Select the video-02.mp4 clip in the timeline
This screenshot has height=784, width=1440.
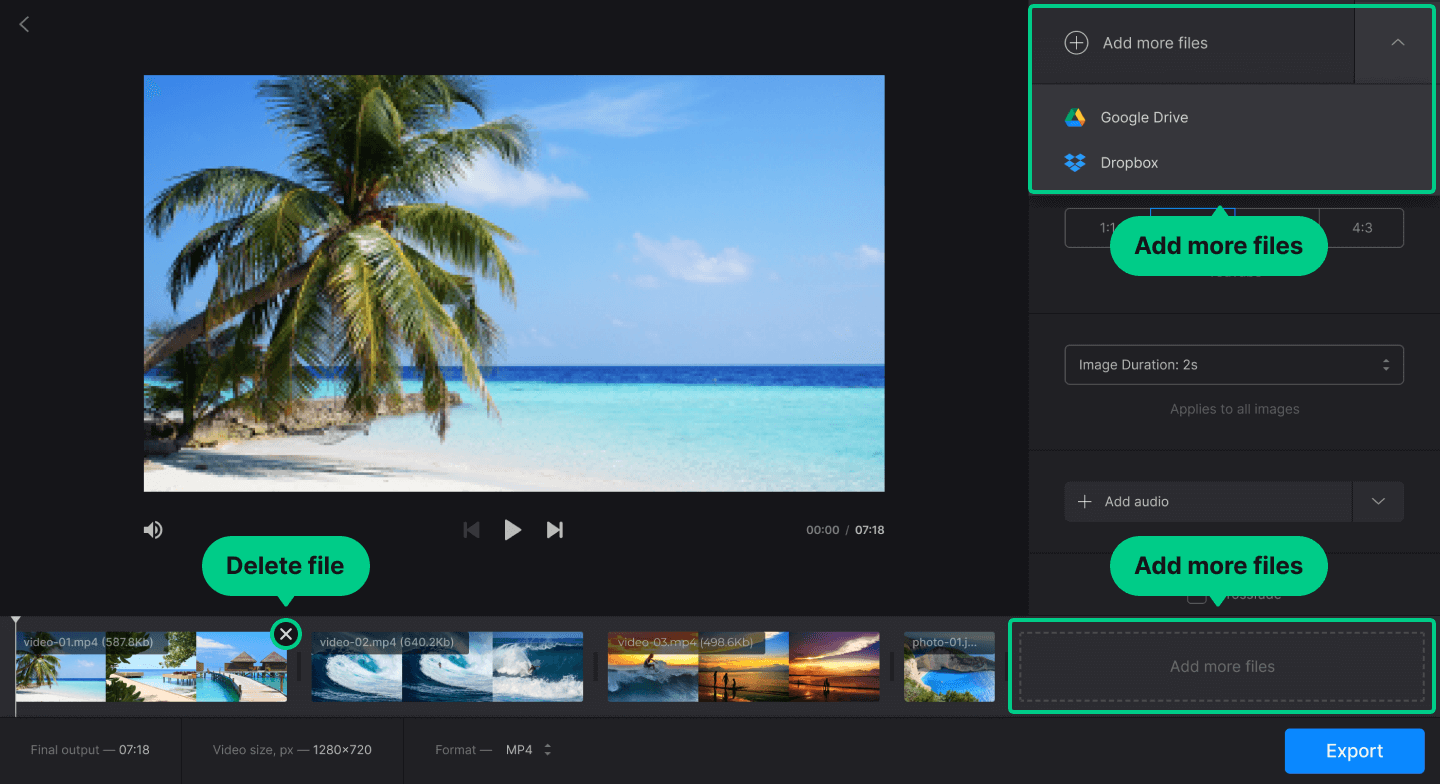(447, 666)
